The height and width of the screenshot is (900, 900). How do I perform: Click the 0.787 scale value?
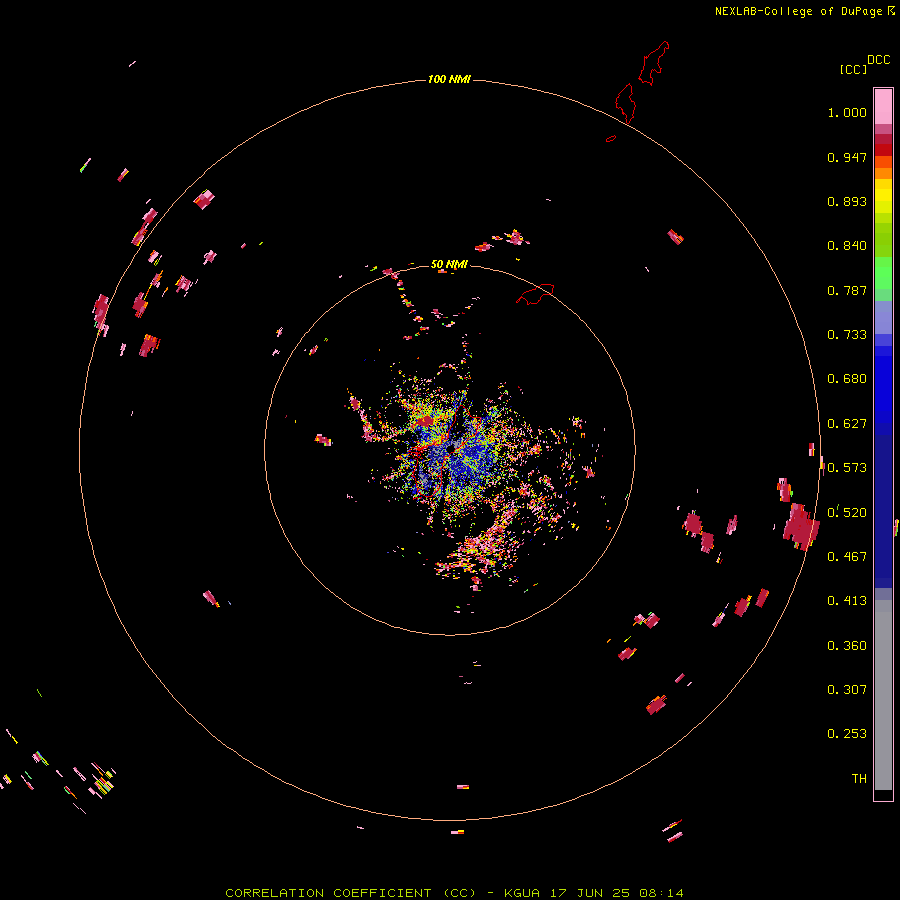pos(847,290)
